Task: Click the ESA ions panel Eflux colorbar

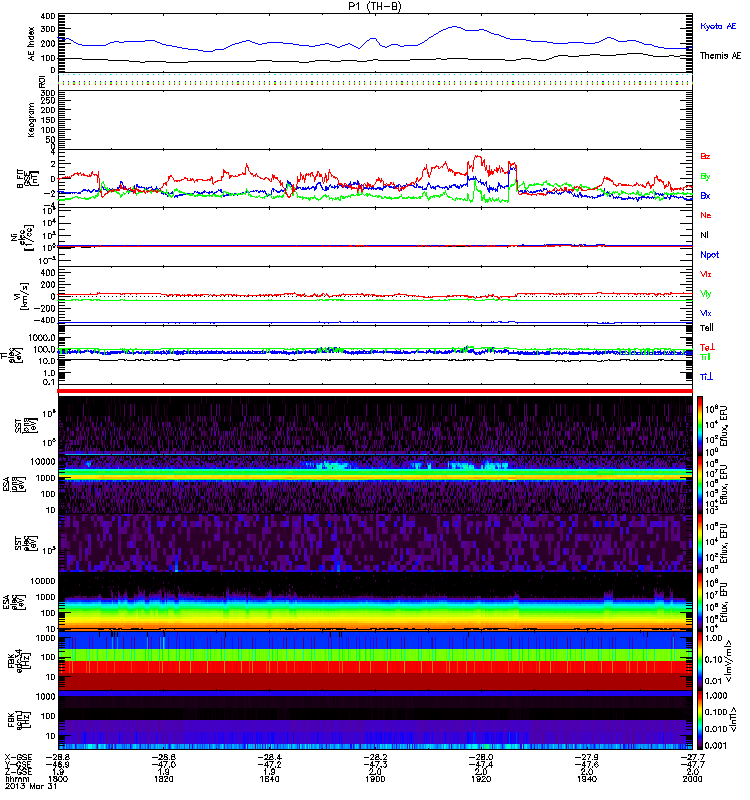Action: pos(700,484)
